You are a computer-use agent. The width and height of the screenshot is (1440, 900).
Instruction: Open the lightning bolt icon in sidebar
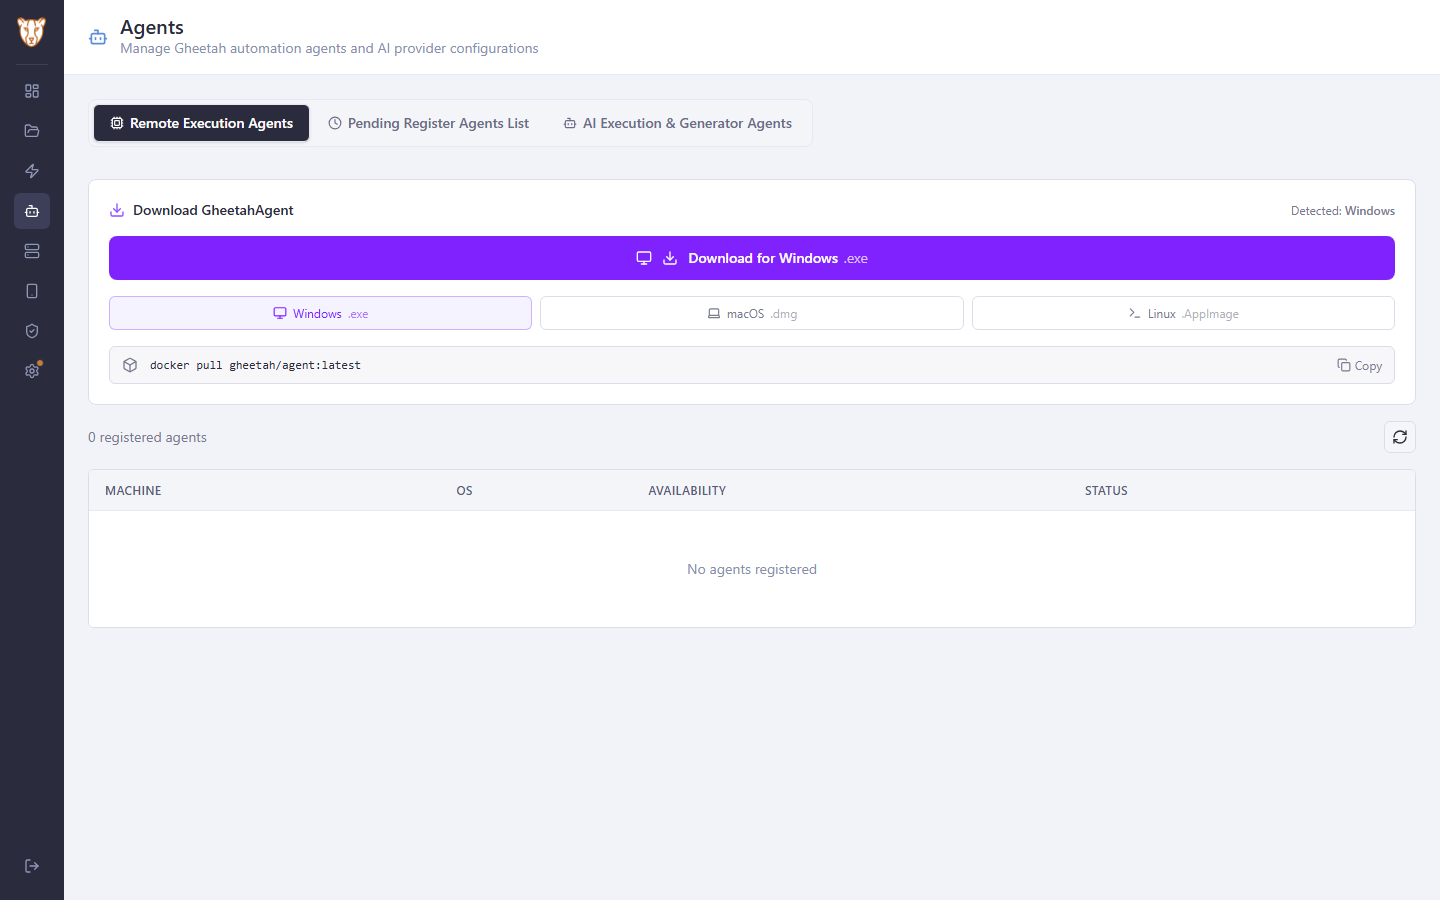(32, 171)
